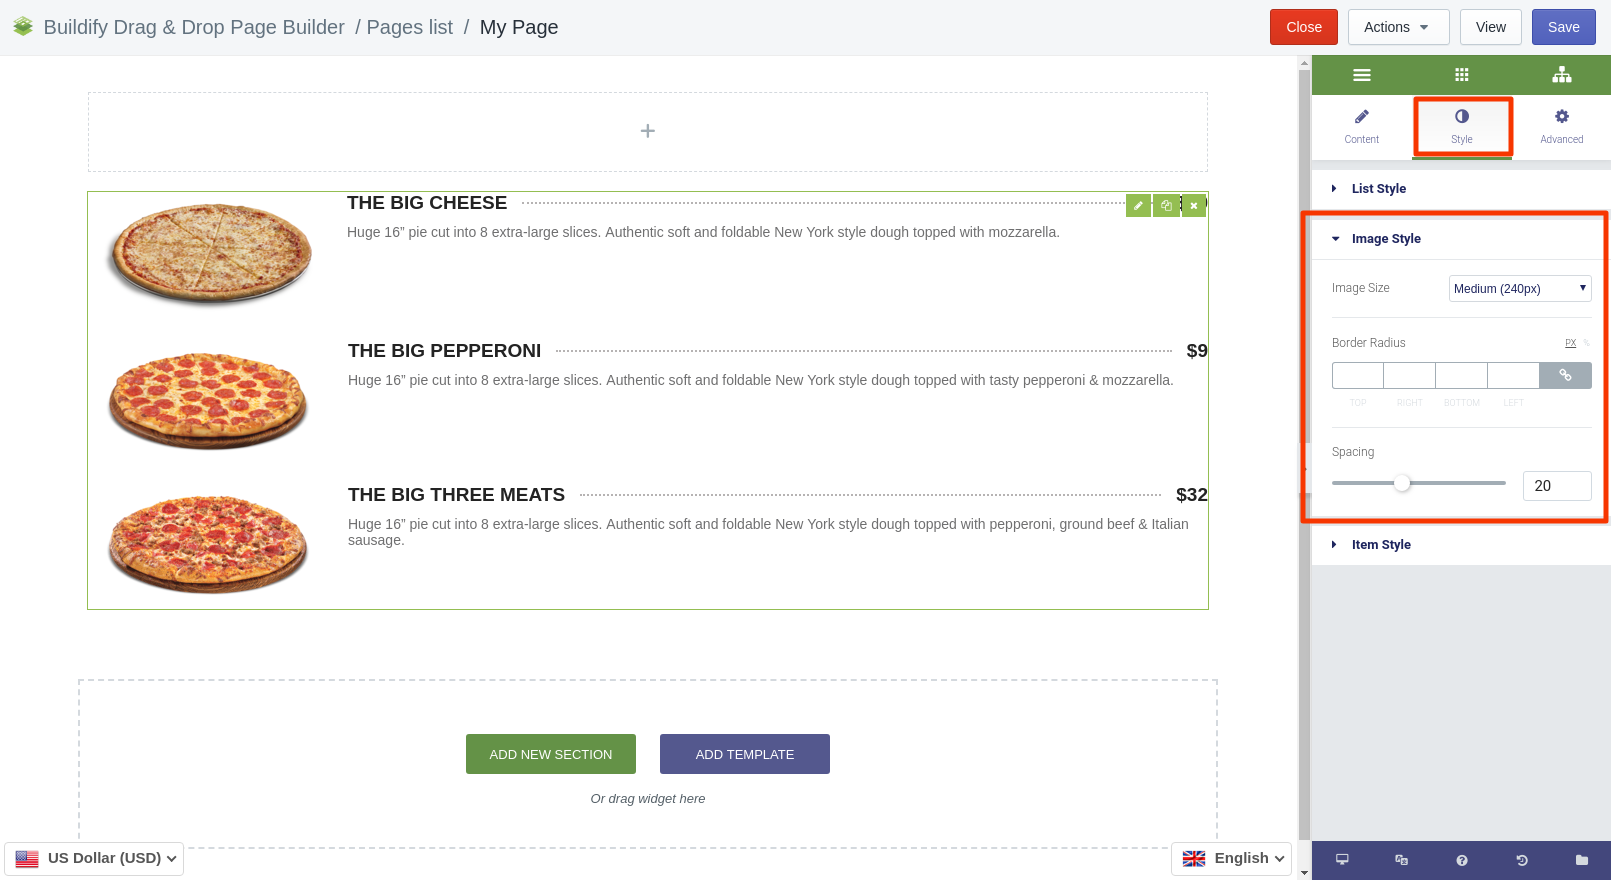Viewport: 1611px width, 880px height.
Task: Open the translate language icon in footer
Action: click(1401, 860)
